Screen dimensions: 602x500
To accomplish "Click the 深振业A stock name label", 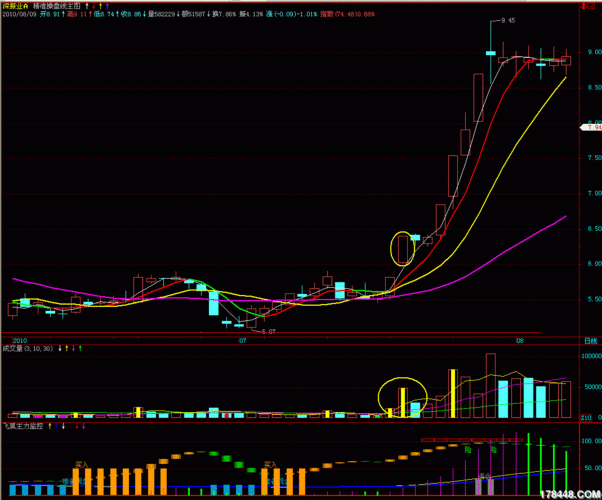I will click(17, 5).
